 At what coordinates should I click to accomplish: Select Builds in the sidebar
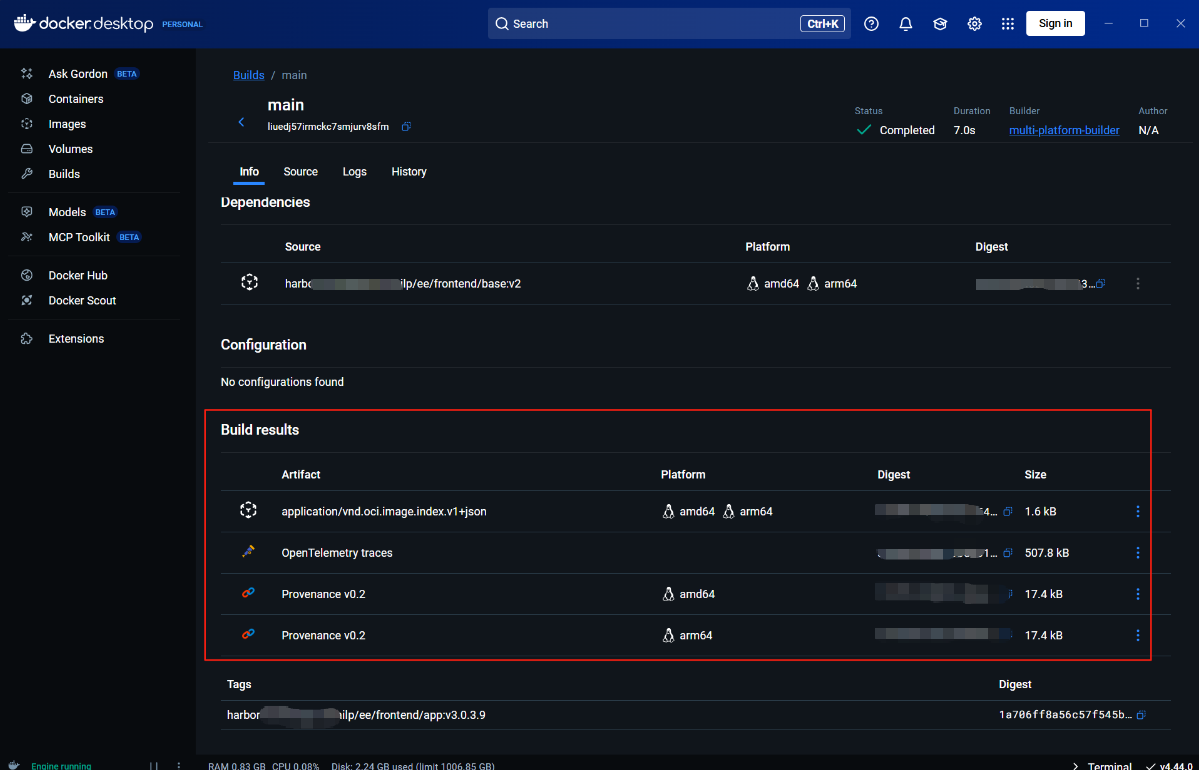pos(63,174)
